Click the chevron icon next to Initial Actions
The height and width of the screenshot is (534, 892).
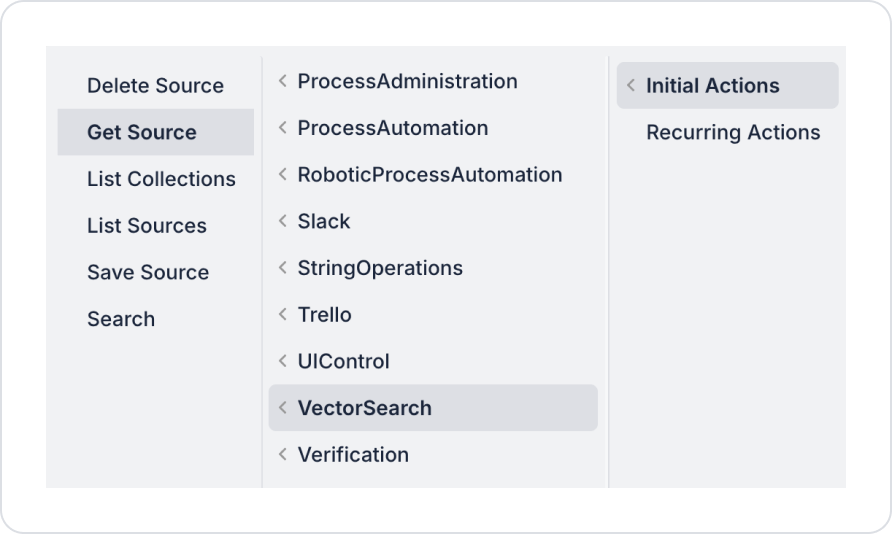coord(631,86)
